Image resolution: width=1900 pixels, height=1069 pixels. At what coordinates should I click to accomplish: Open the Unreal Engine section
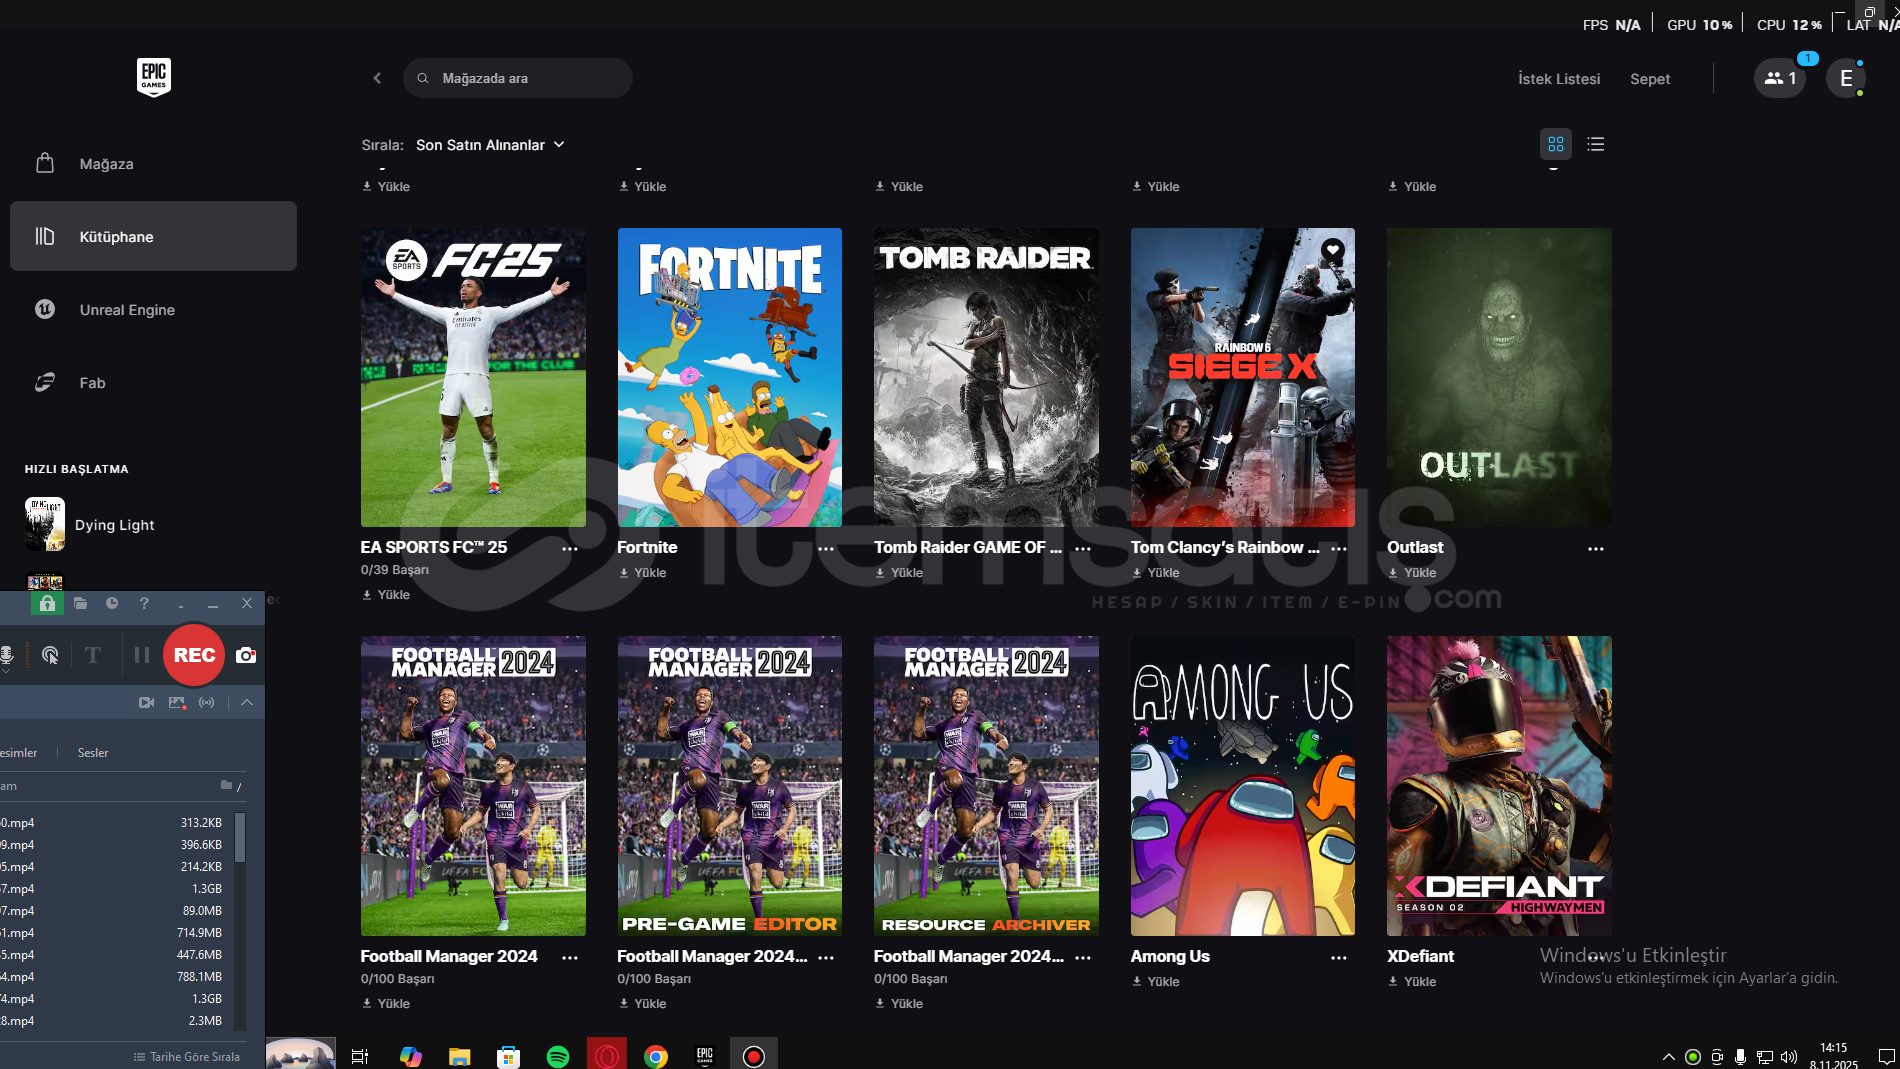tap(153, 310)
